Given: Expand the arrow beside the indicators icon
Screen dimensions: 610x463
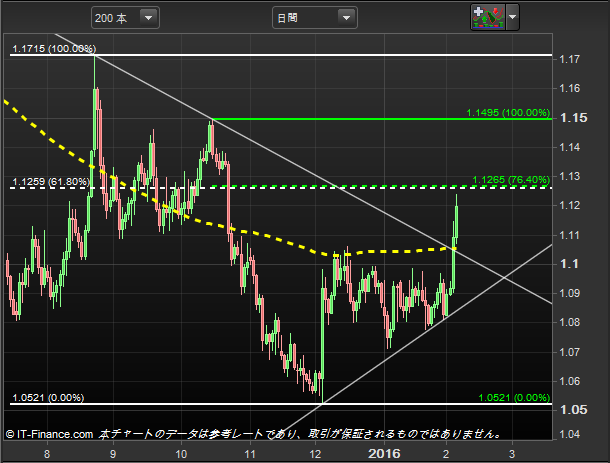Looking at the screenshot, I should coord(512,17).
